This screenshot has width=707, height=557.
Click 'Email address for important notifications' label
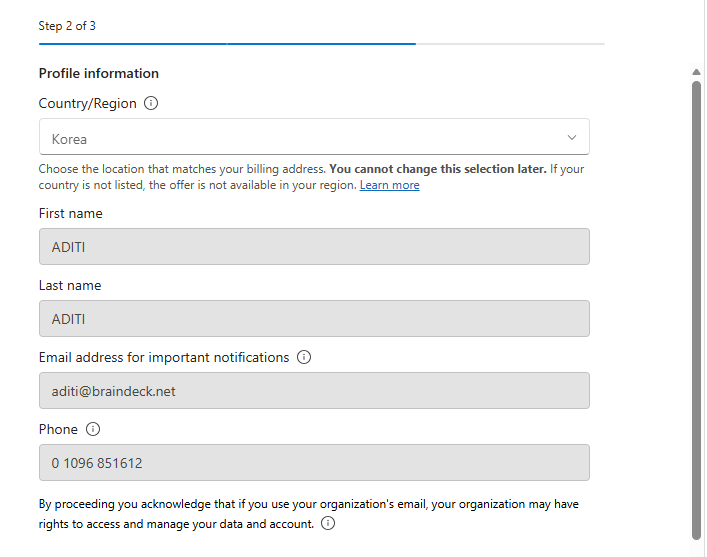point(164,357)
